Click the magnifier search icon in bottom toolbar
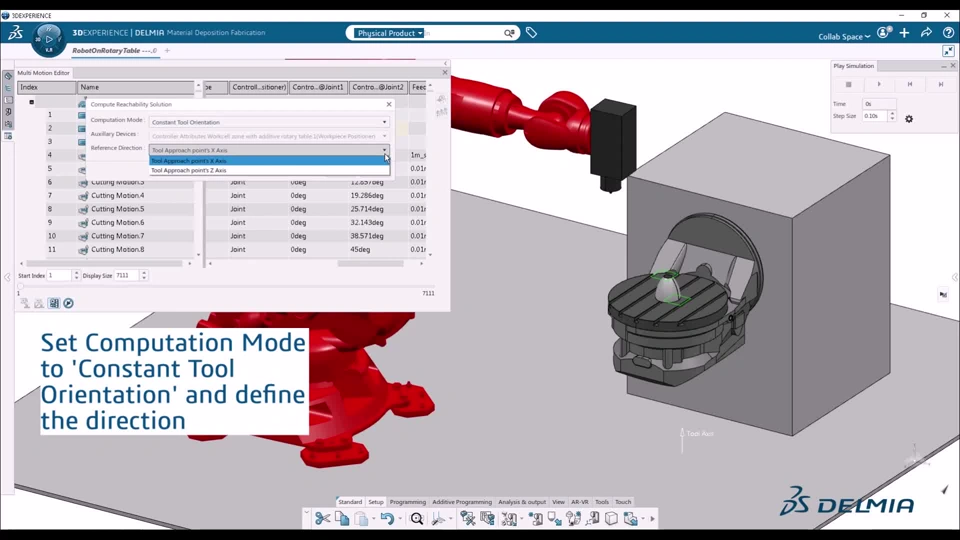 pyautogui.click(x=416, y=519)
